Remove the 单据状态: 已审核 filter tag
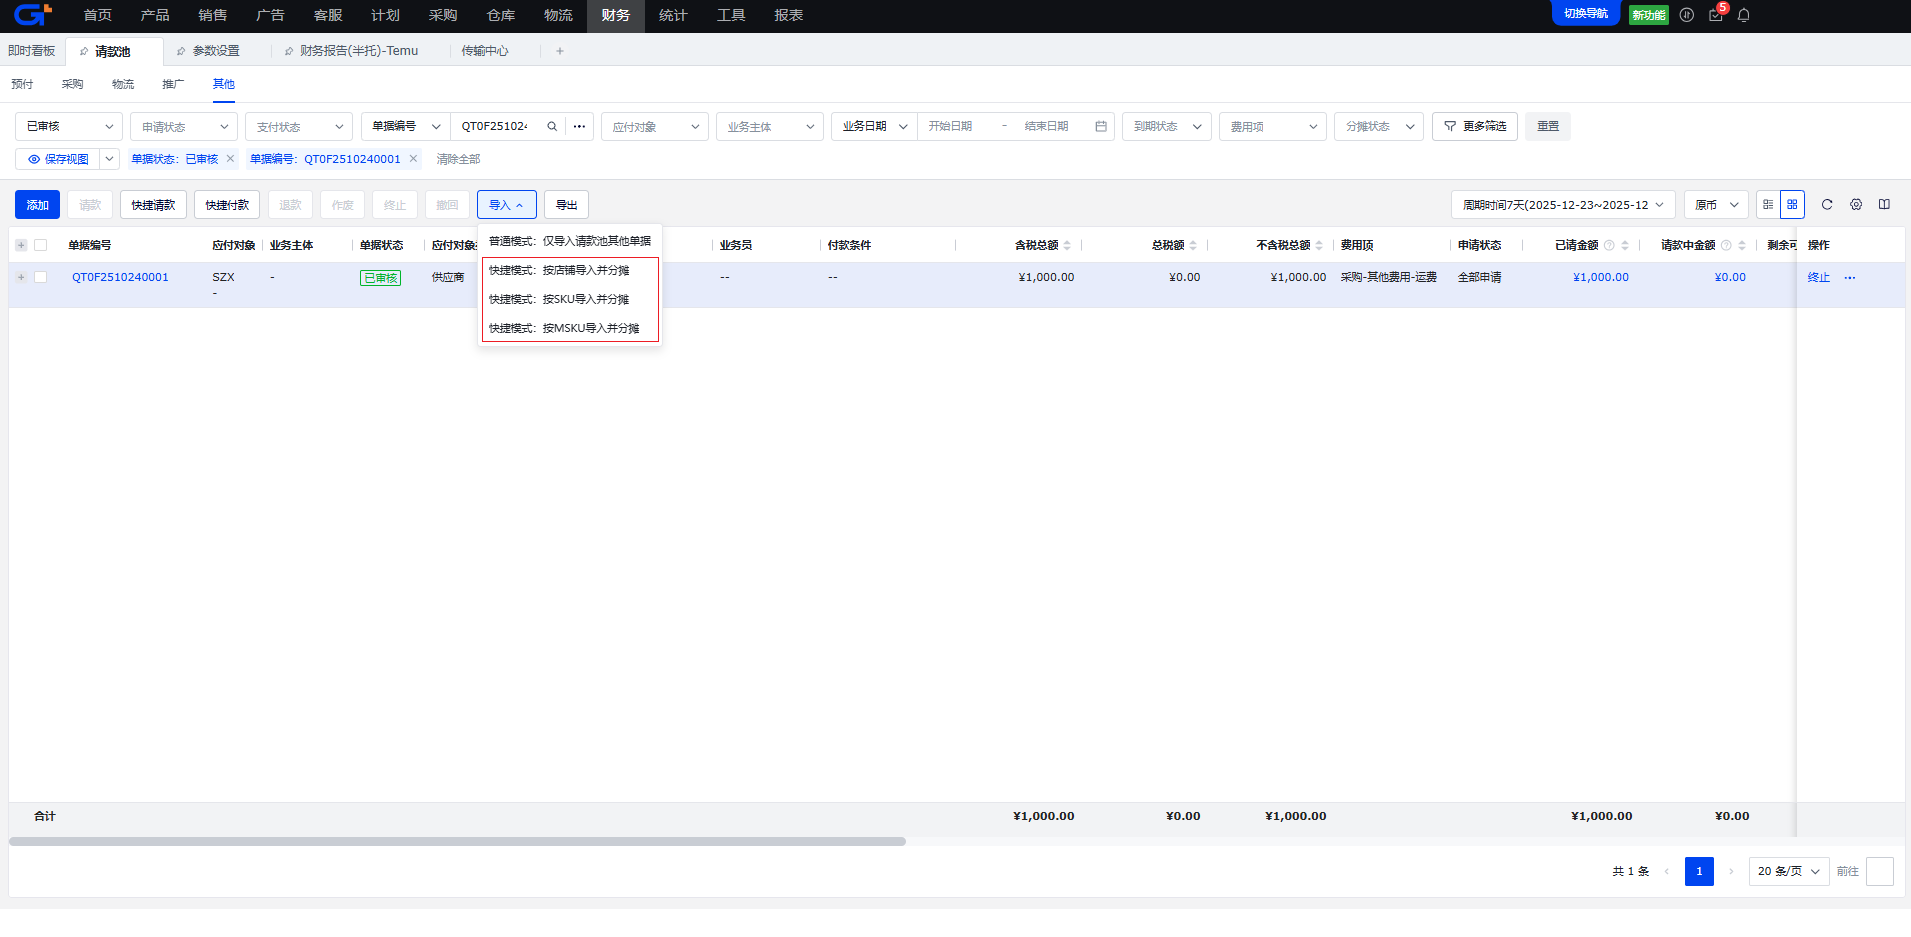The image size is (1911, 937). click(230, 159)
